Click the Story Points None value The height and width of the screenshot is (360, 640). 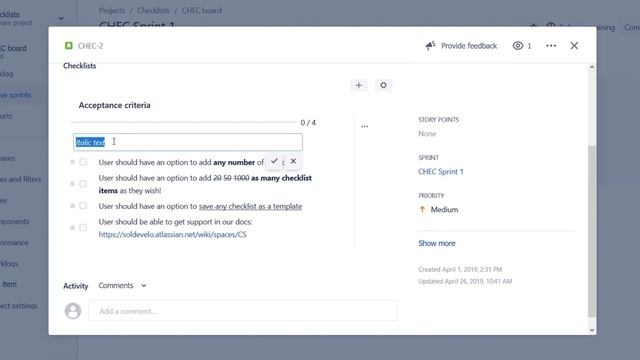[427, 134]
